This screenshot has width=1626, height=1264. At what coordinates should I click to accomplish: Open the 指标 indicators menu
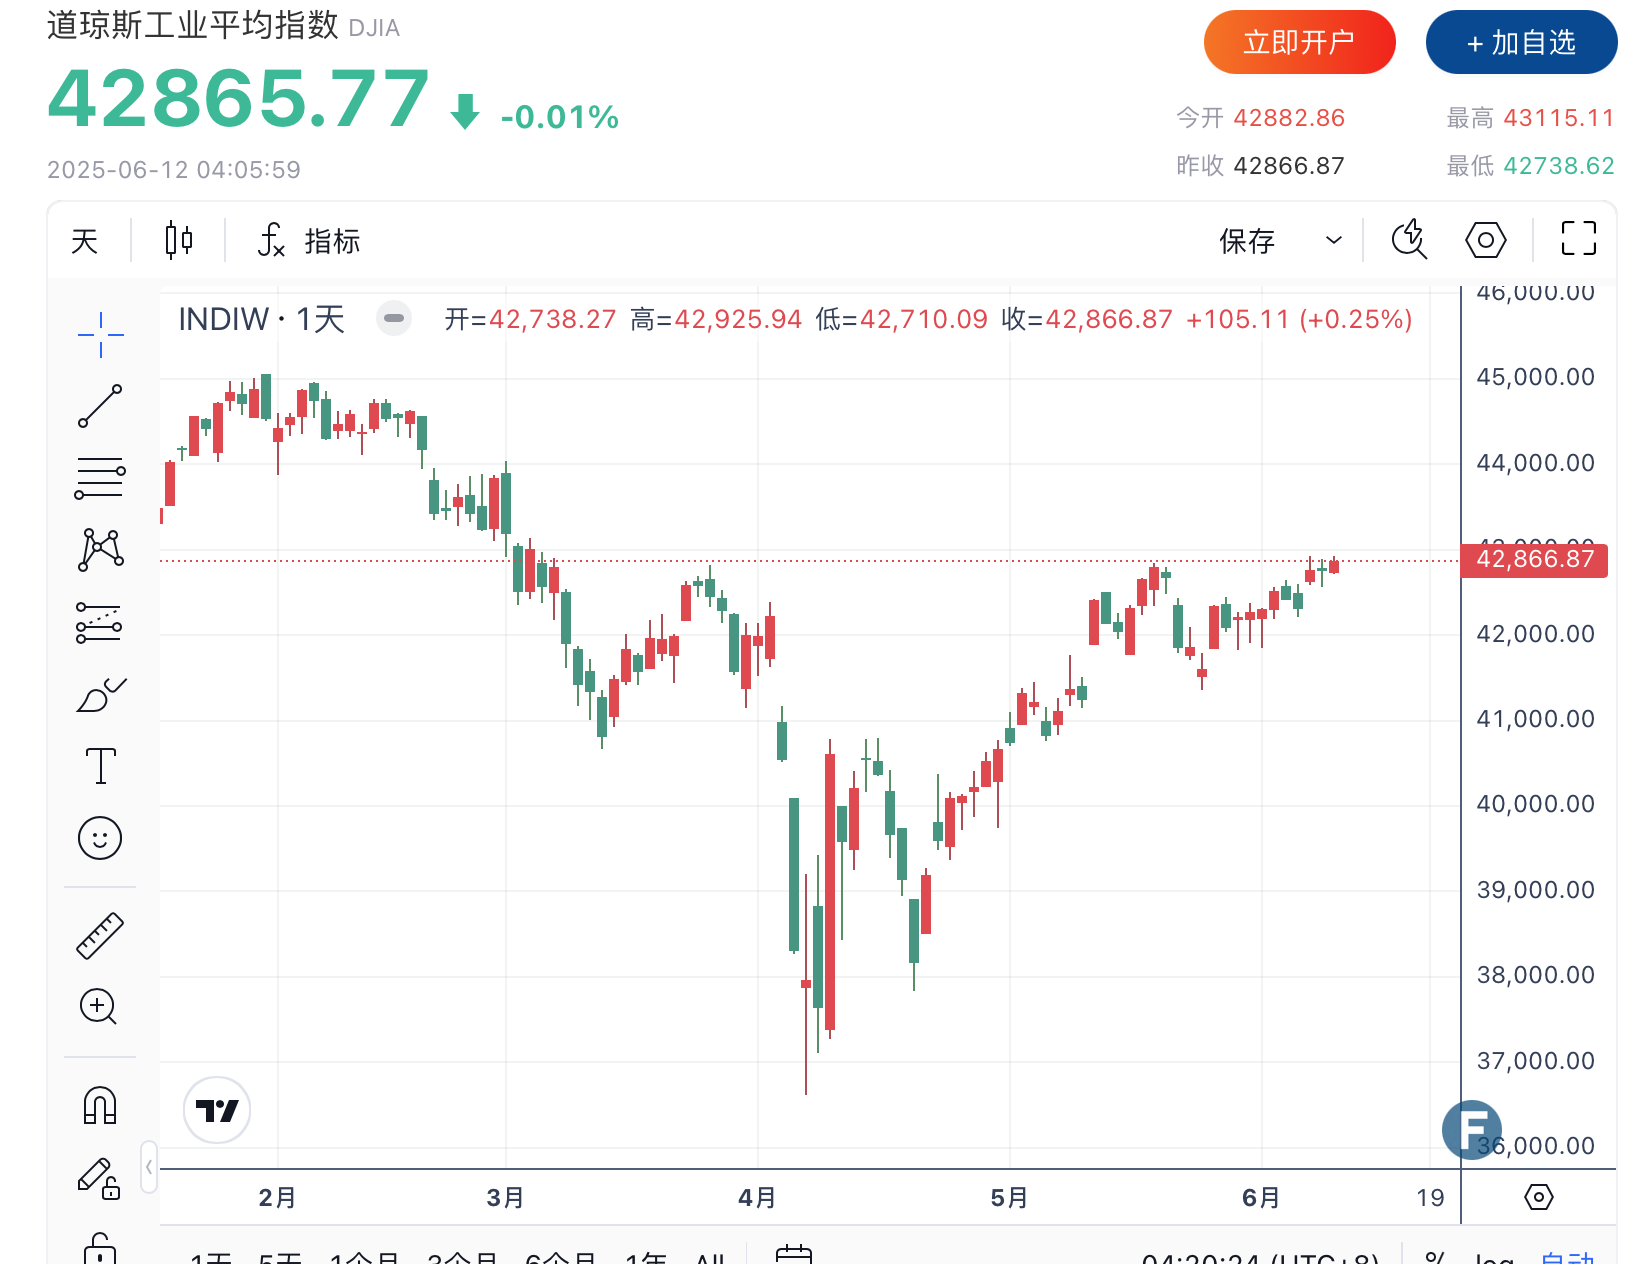pyautogui.click(x=310, y=241)
